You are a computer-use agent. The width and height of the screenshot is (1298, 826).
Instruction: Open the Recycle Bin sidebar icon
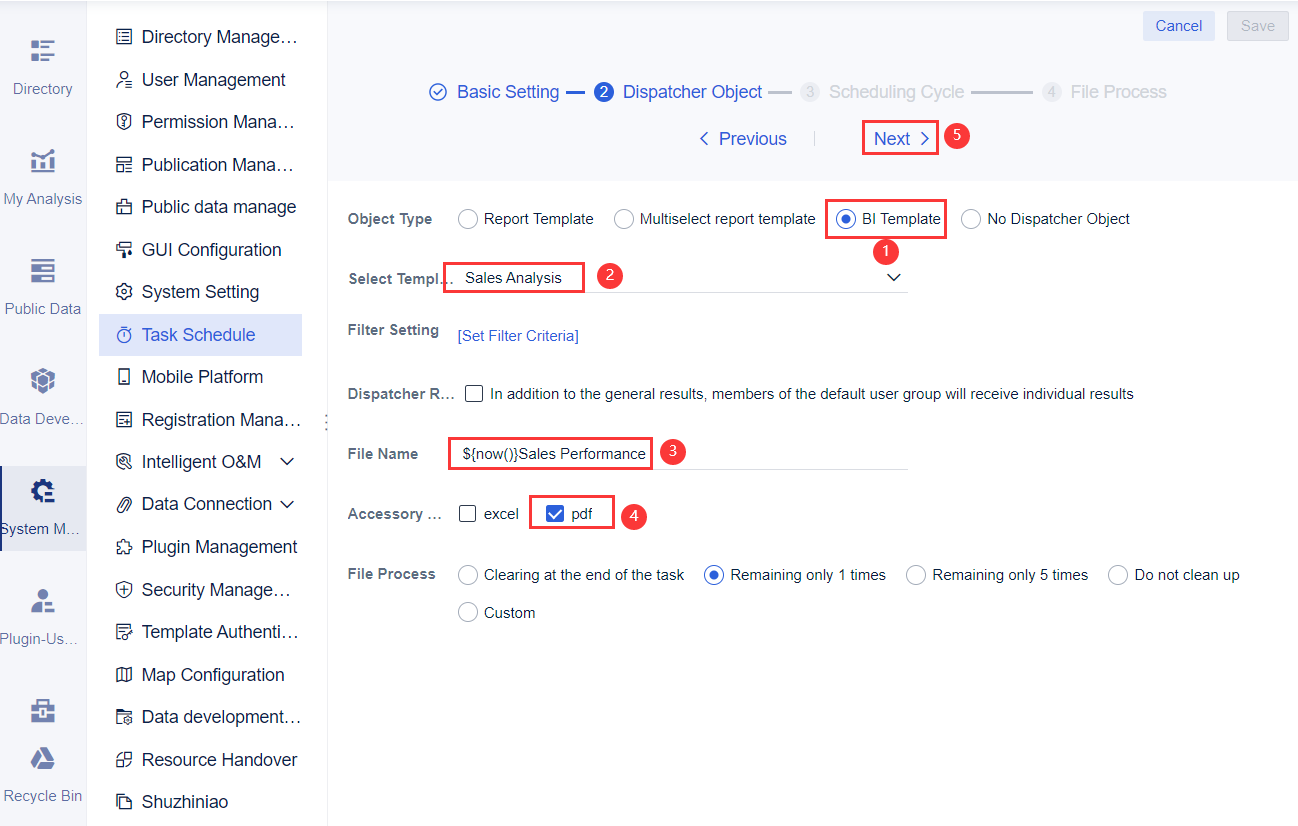42,770
